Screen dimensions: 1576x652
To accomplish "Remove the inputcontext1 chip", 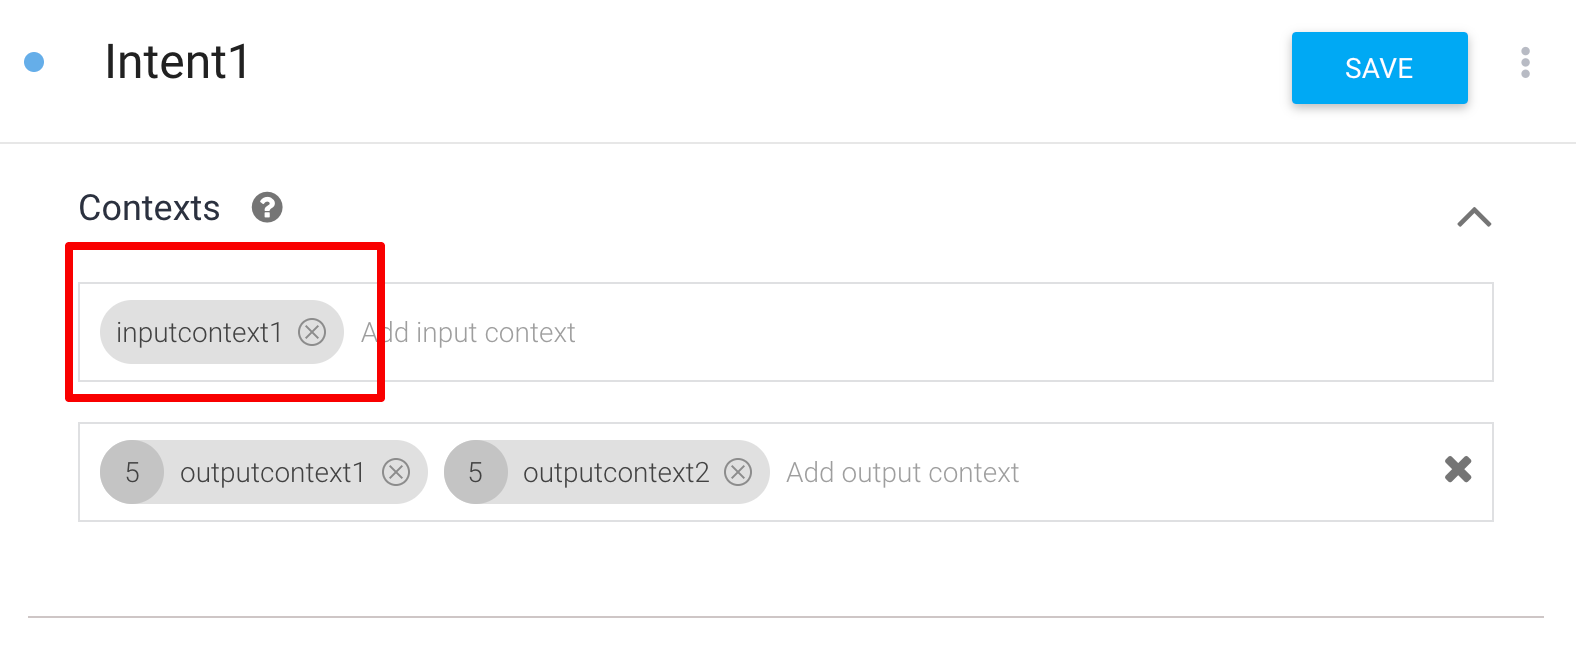I will click(312, 332).
